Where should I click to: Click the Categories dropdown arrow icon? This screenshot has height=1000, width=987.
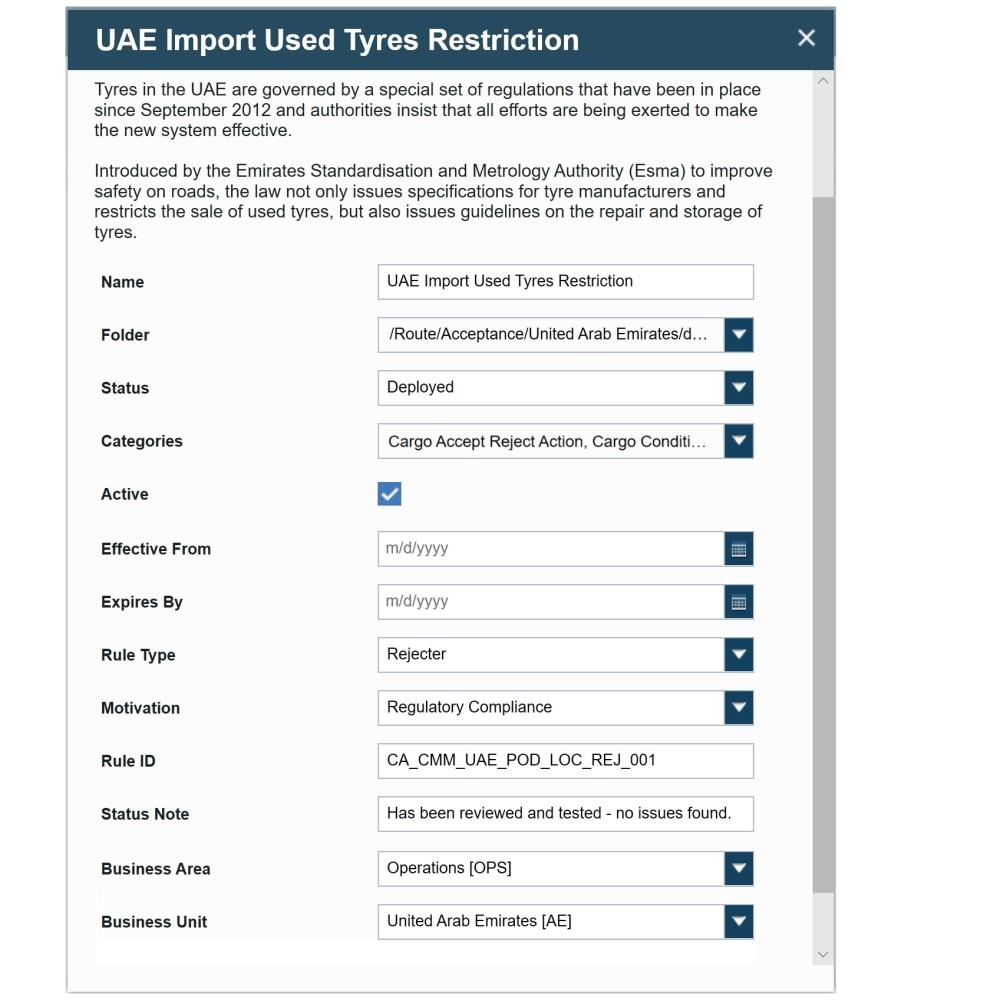[738, 441]
